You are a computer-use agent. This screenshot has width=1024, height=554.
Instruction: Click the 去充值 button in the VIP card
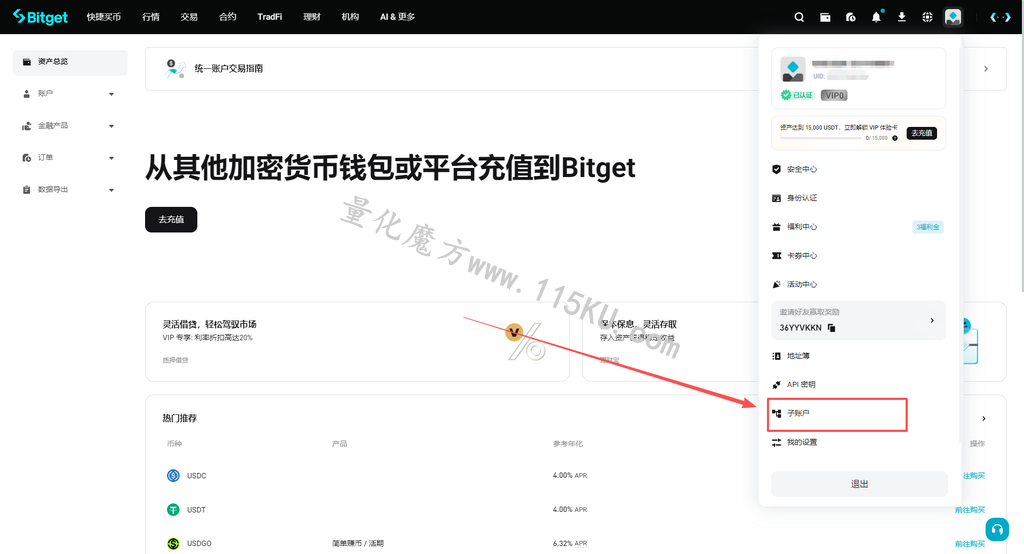tap(921, 133)
